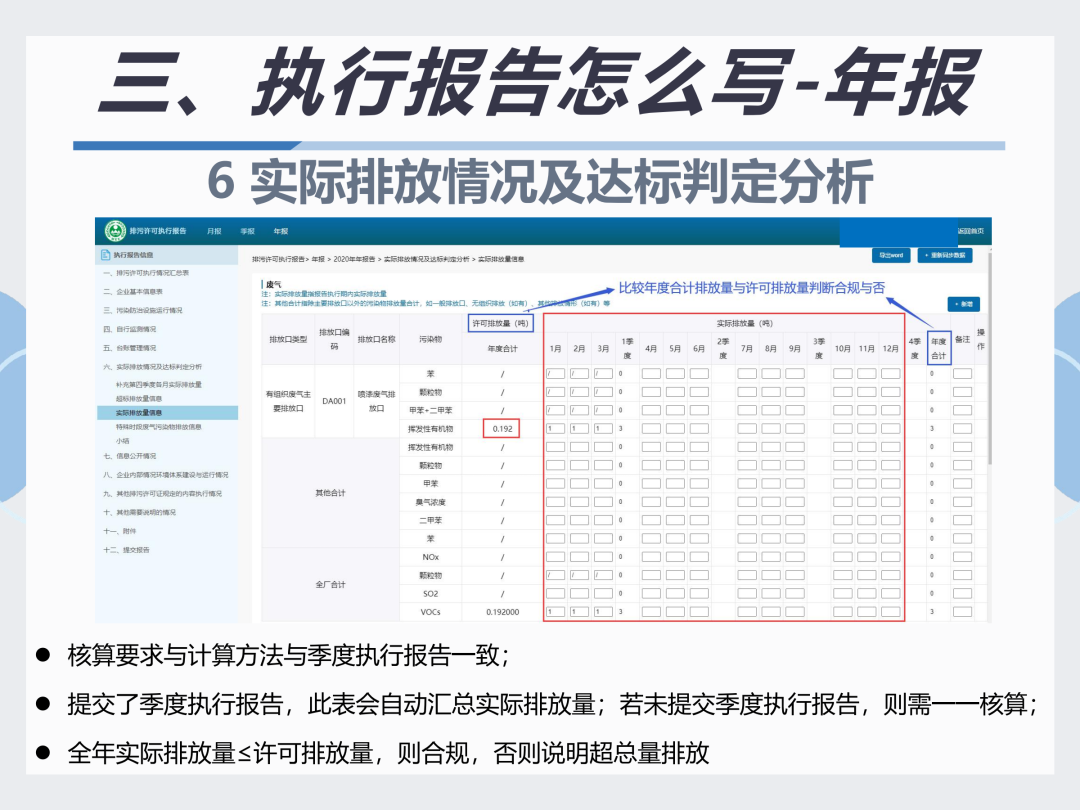Click the document icon beside 执行报告信息

tap(105, 255)
